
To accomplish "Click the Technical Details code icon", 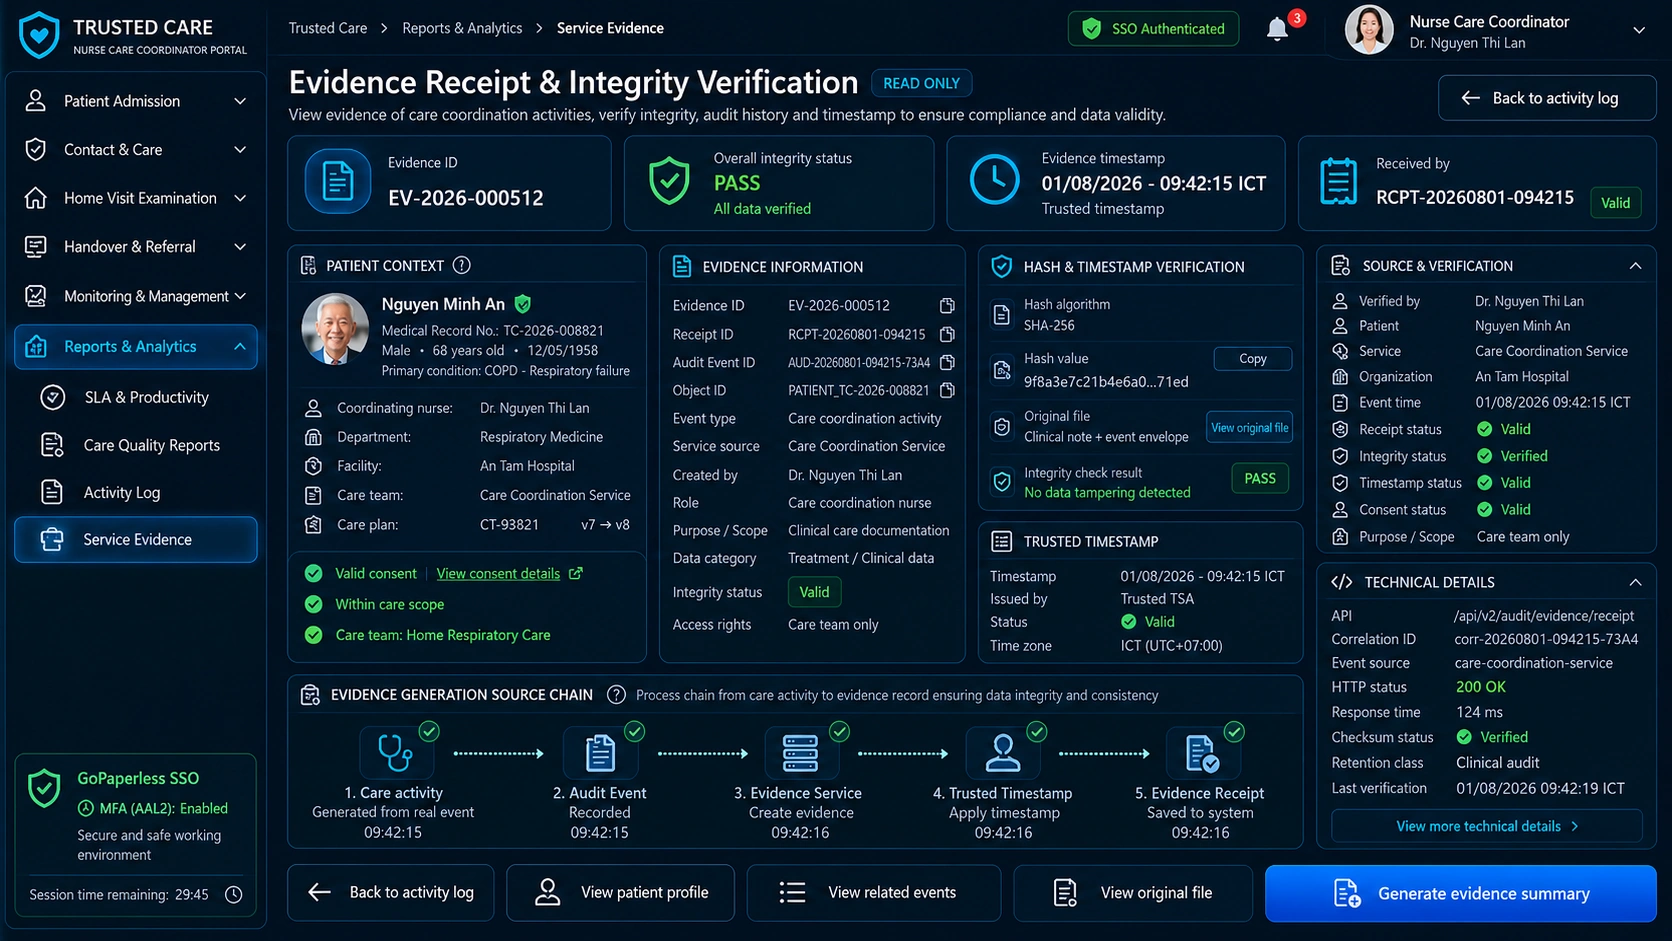I will [1342, 582].
